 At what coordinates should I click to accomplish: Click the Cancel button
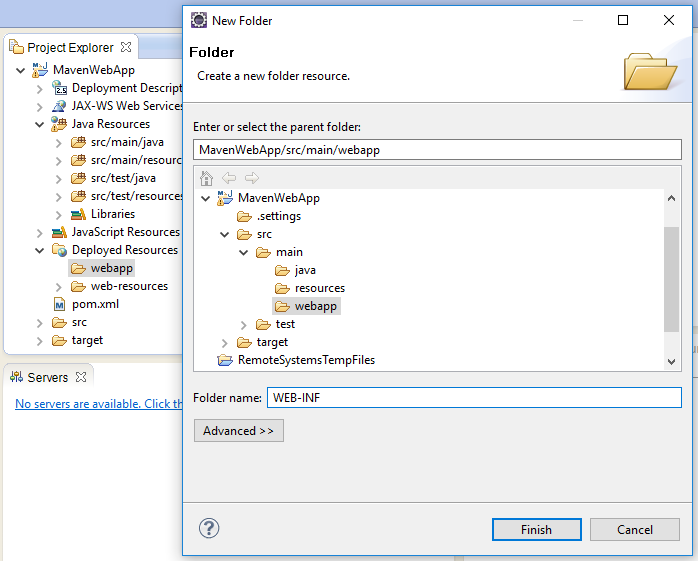[x=635, y=529]
